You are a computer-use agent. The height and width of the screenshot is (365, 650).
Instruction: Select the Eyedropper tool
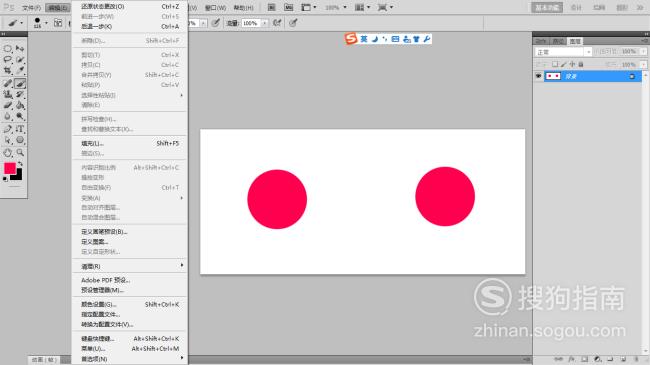(20, 71)
